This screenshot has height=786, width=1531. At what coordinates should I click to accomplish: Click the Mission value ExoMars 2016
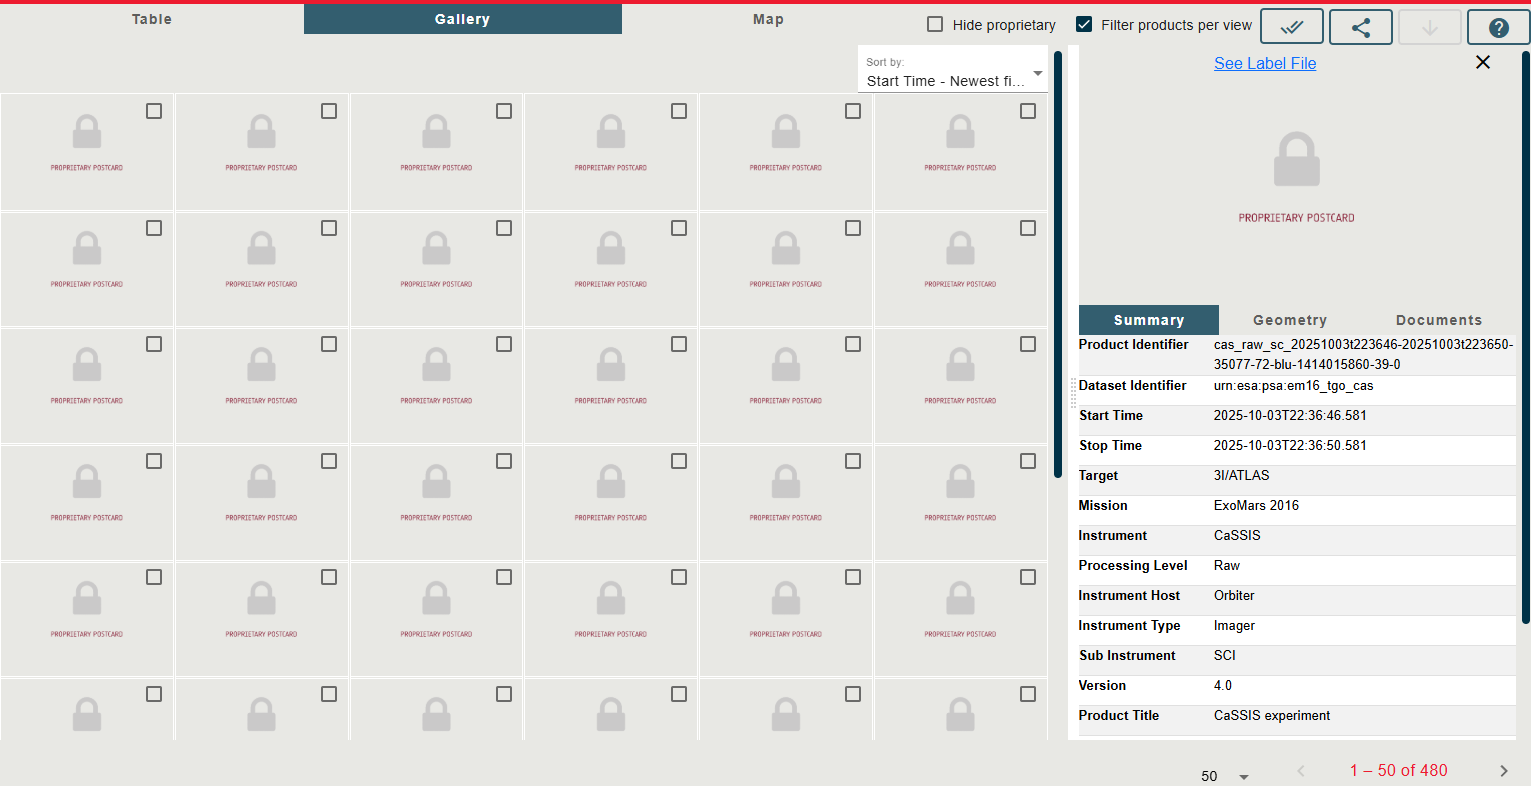(1257, 506)
